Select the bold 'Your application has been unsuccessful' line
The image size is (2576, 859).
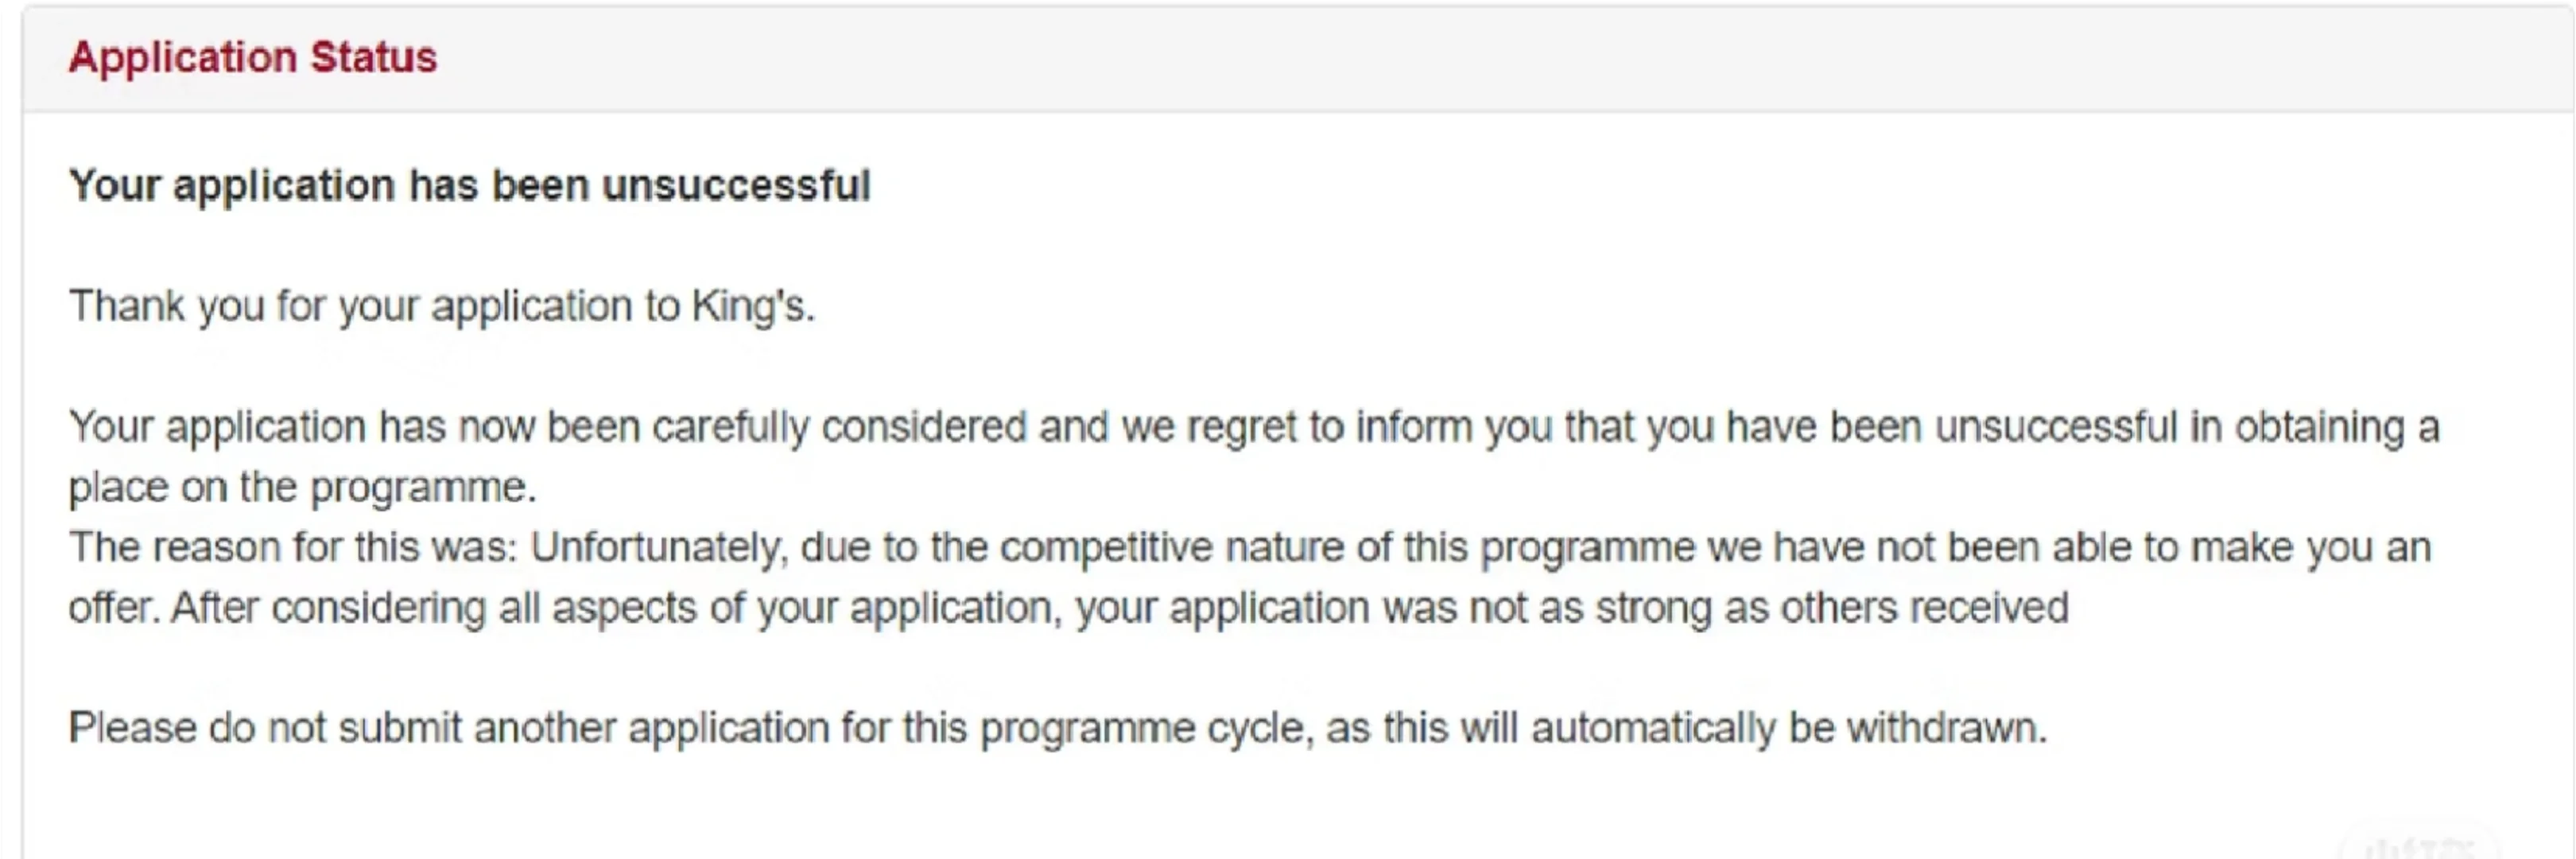pos(470,186)
